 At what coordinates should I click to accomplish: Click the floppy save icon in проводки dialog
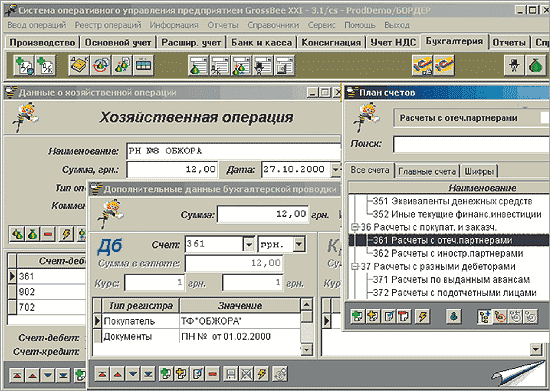click(230, 374)
